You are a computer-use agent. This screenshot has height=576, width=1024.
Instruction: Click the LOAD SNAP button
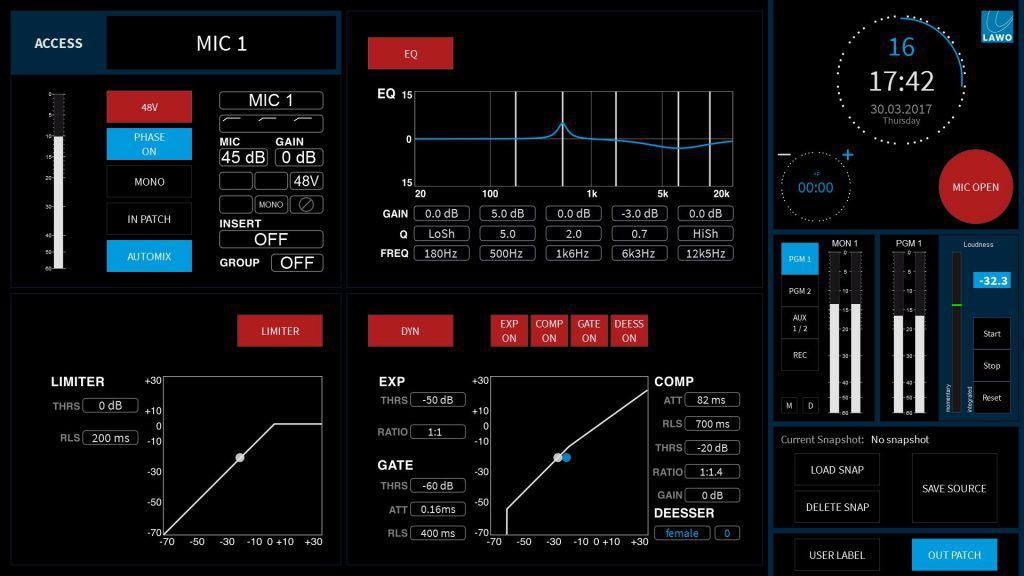click(x=837, y=470)
